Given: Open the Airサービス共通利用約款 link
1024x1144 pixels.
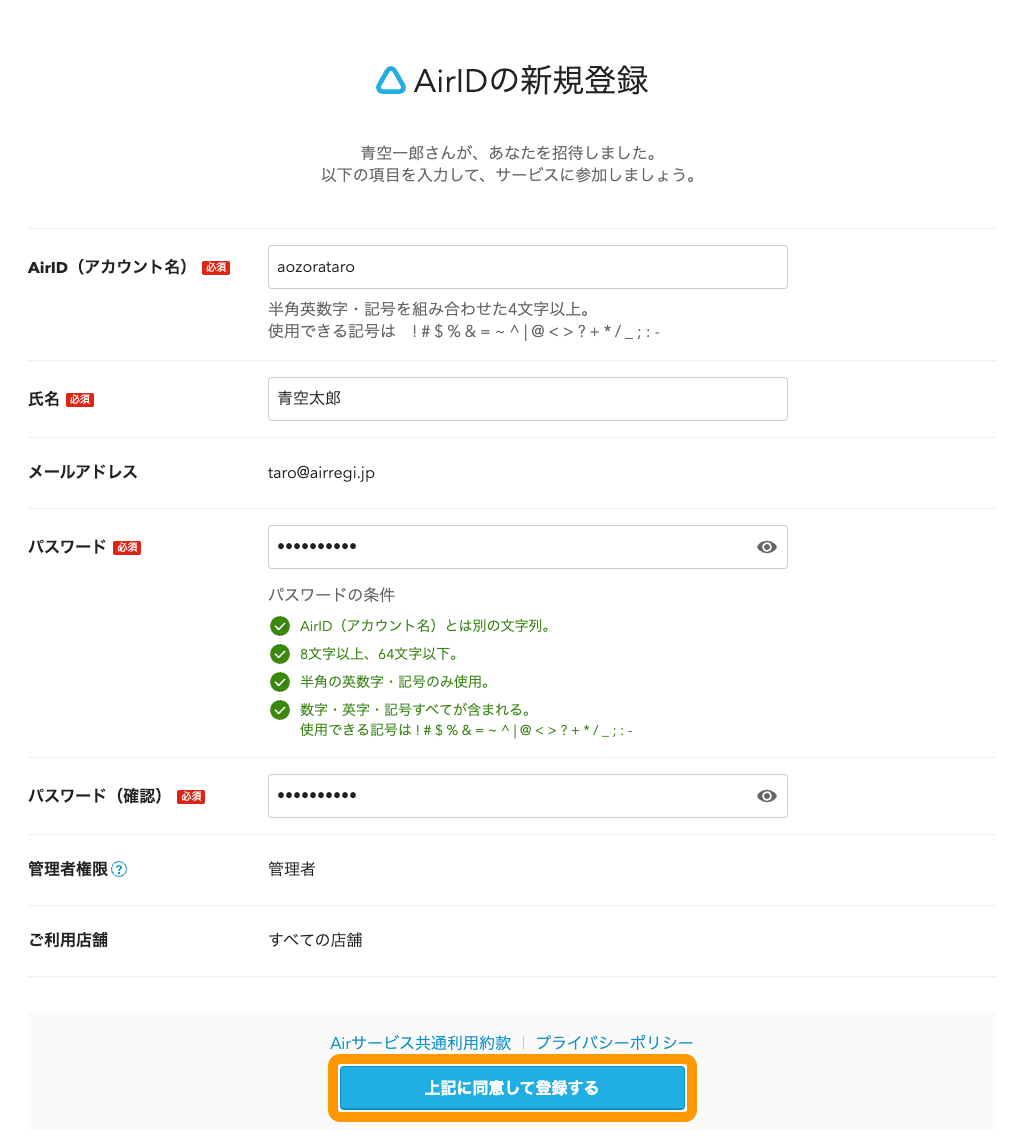Looking at the screenshot, I should [421, 1043].
